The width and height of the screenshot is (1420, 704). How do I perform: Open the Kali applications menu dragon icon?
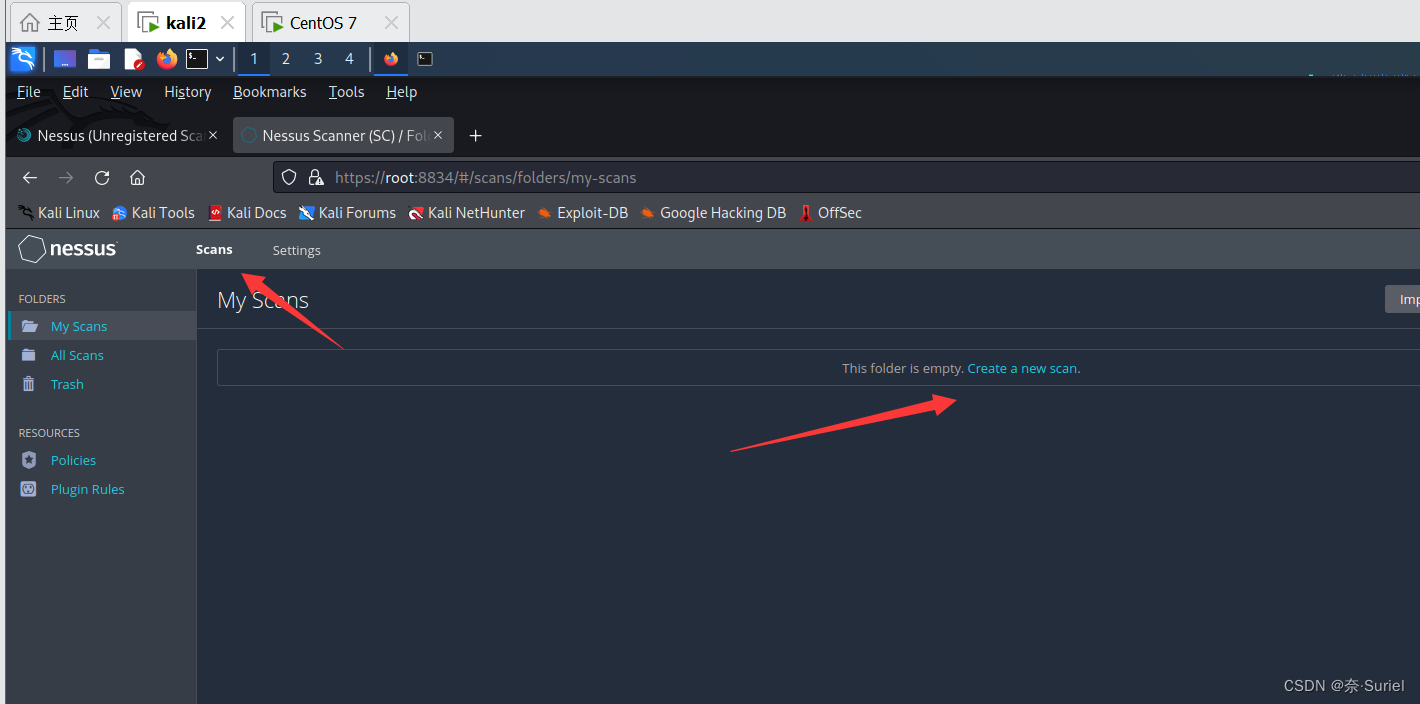click(x=22, y=59)
